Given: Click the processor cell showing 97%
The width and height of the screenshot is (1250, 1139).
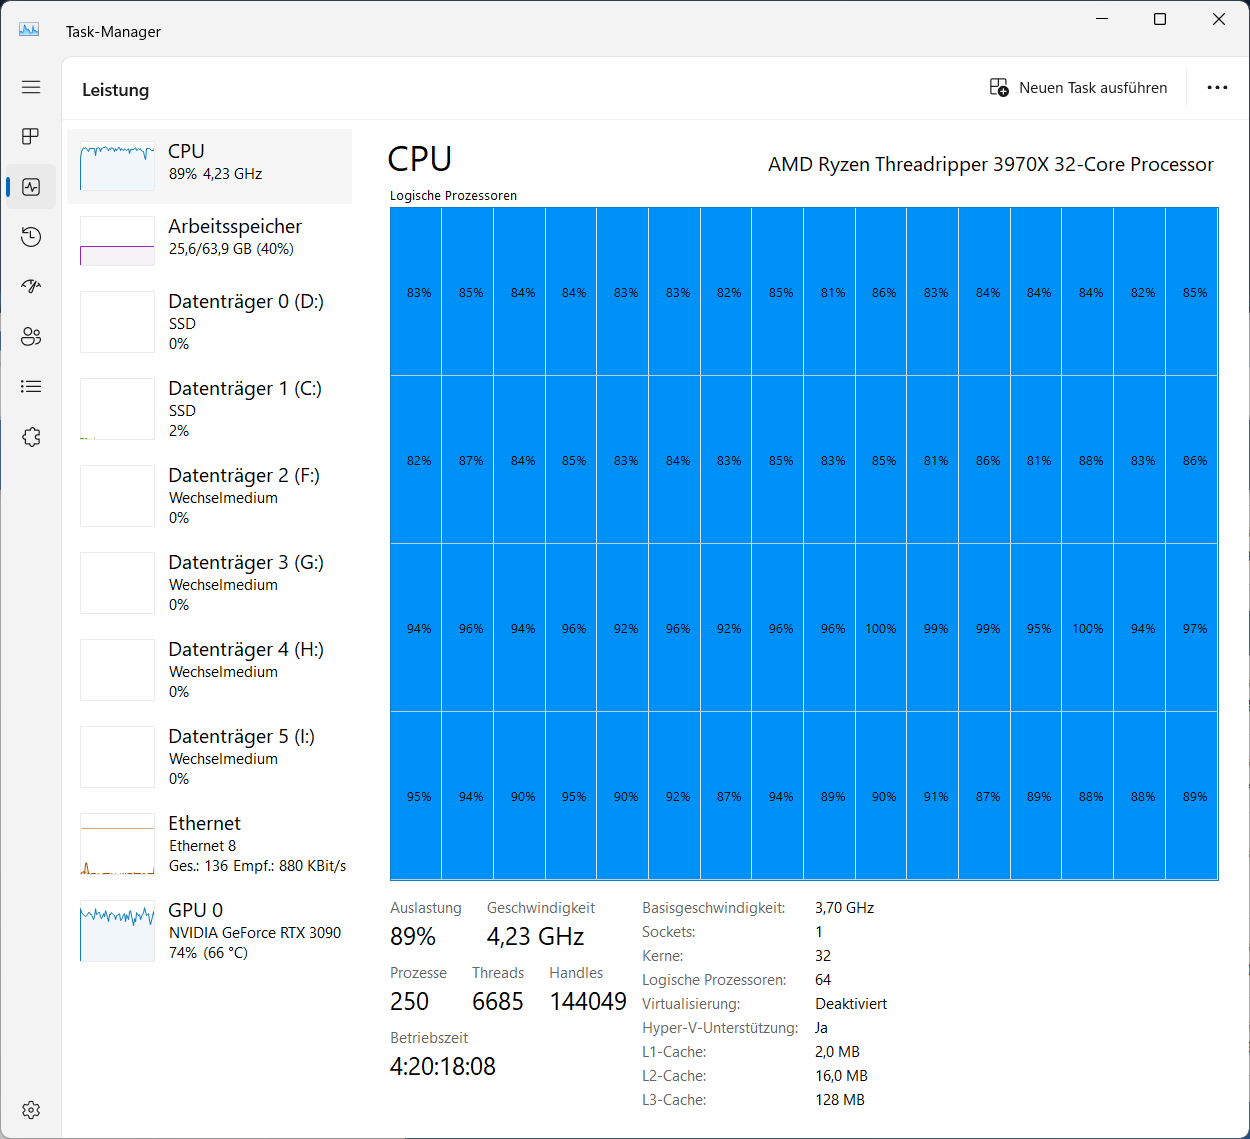Looking at the screenshot, I should [1193, 628].
